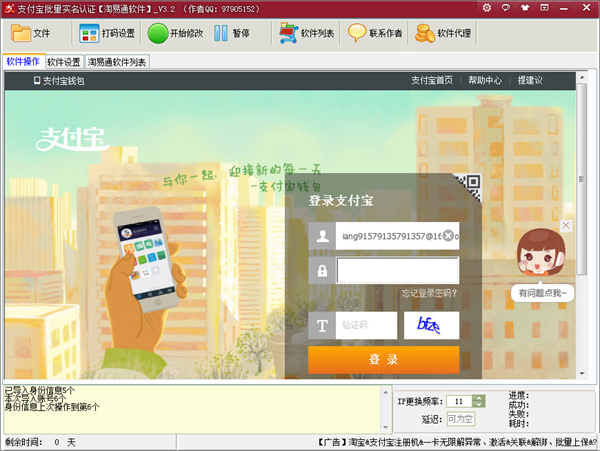The height and width of the screenshot is (451, 600).
Task: Click the IP更换频率 value field
Action: tap(459, 401)
